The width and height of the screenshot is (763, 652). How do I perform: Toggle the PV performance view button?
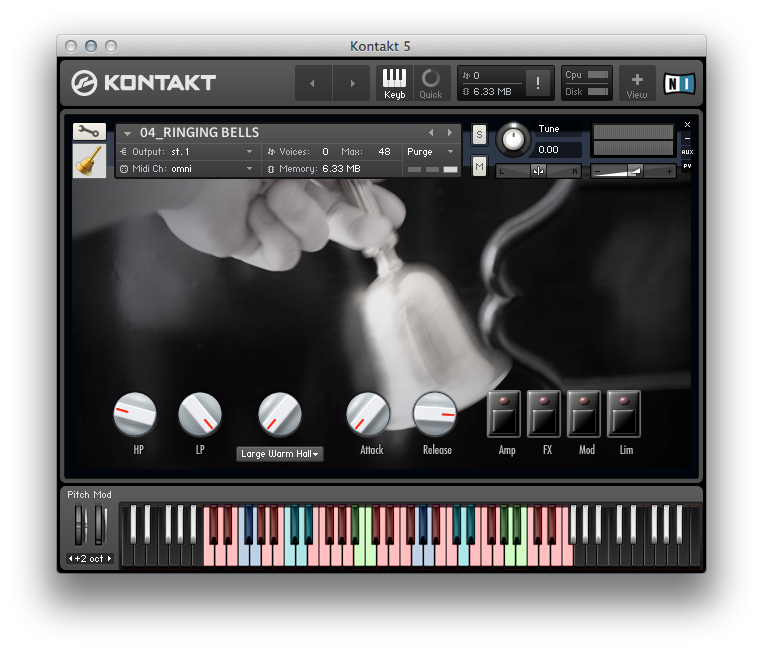tap(687, 166)
